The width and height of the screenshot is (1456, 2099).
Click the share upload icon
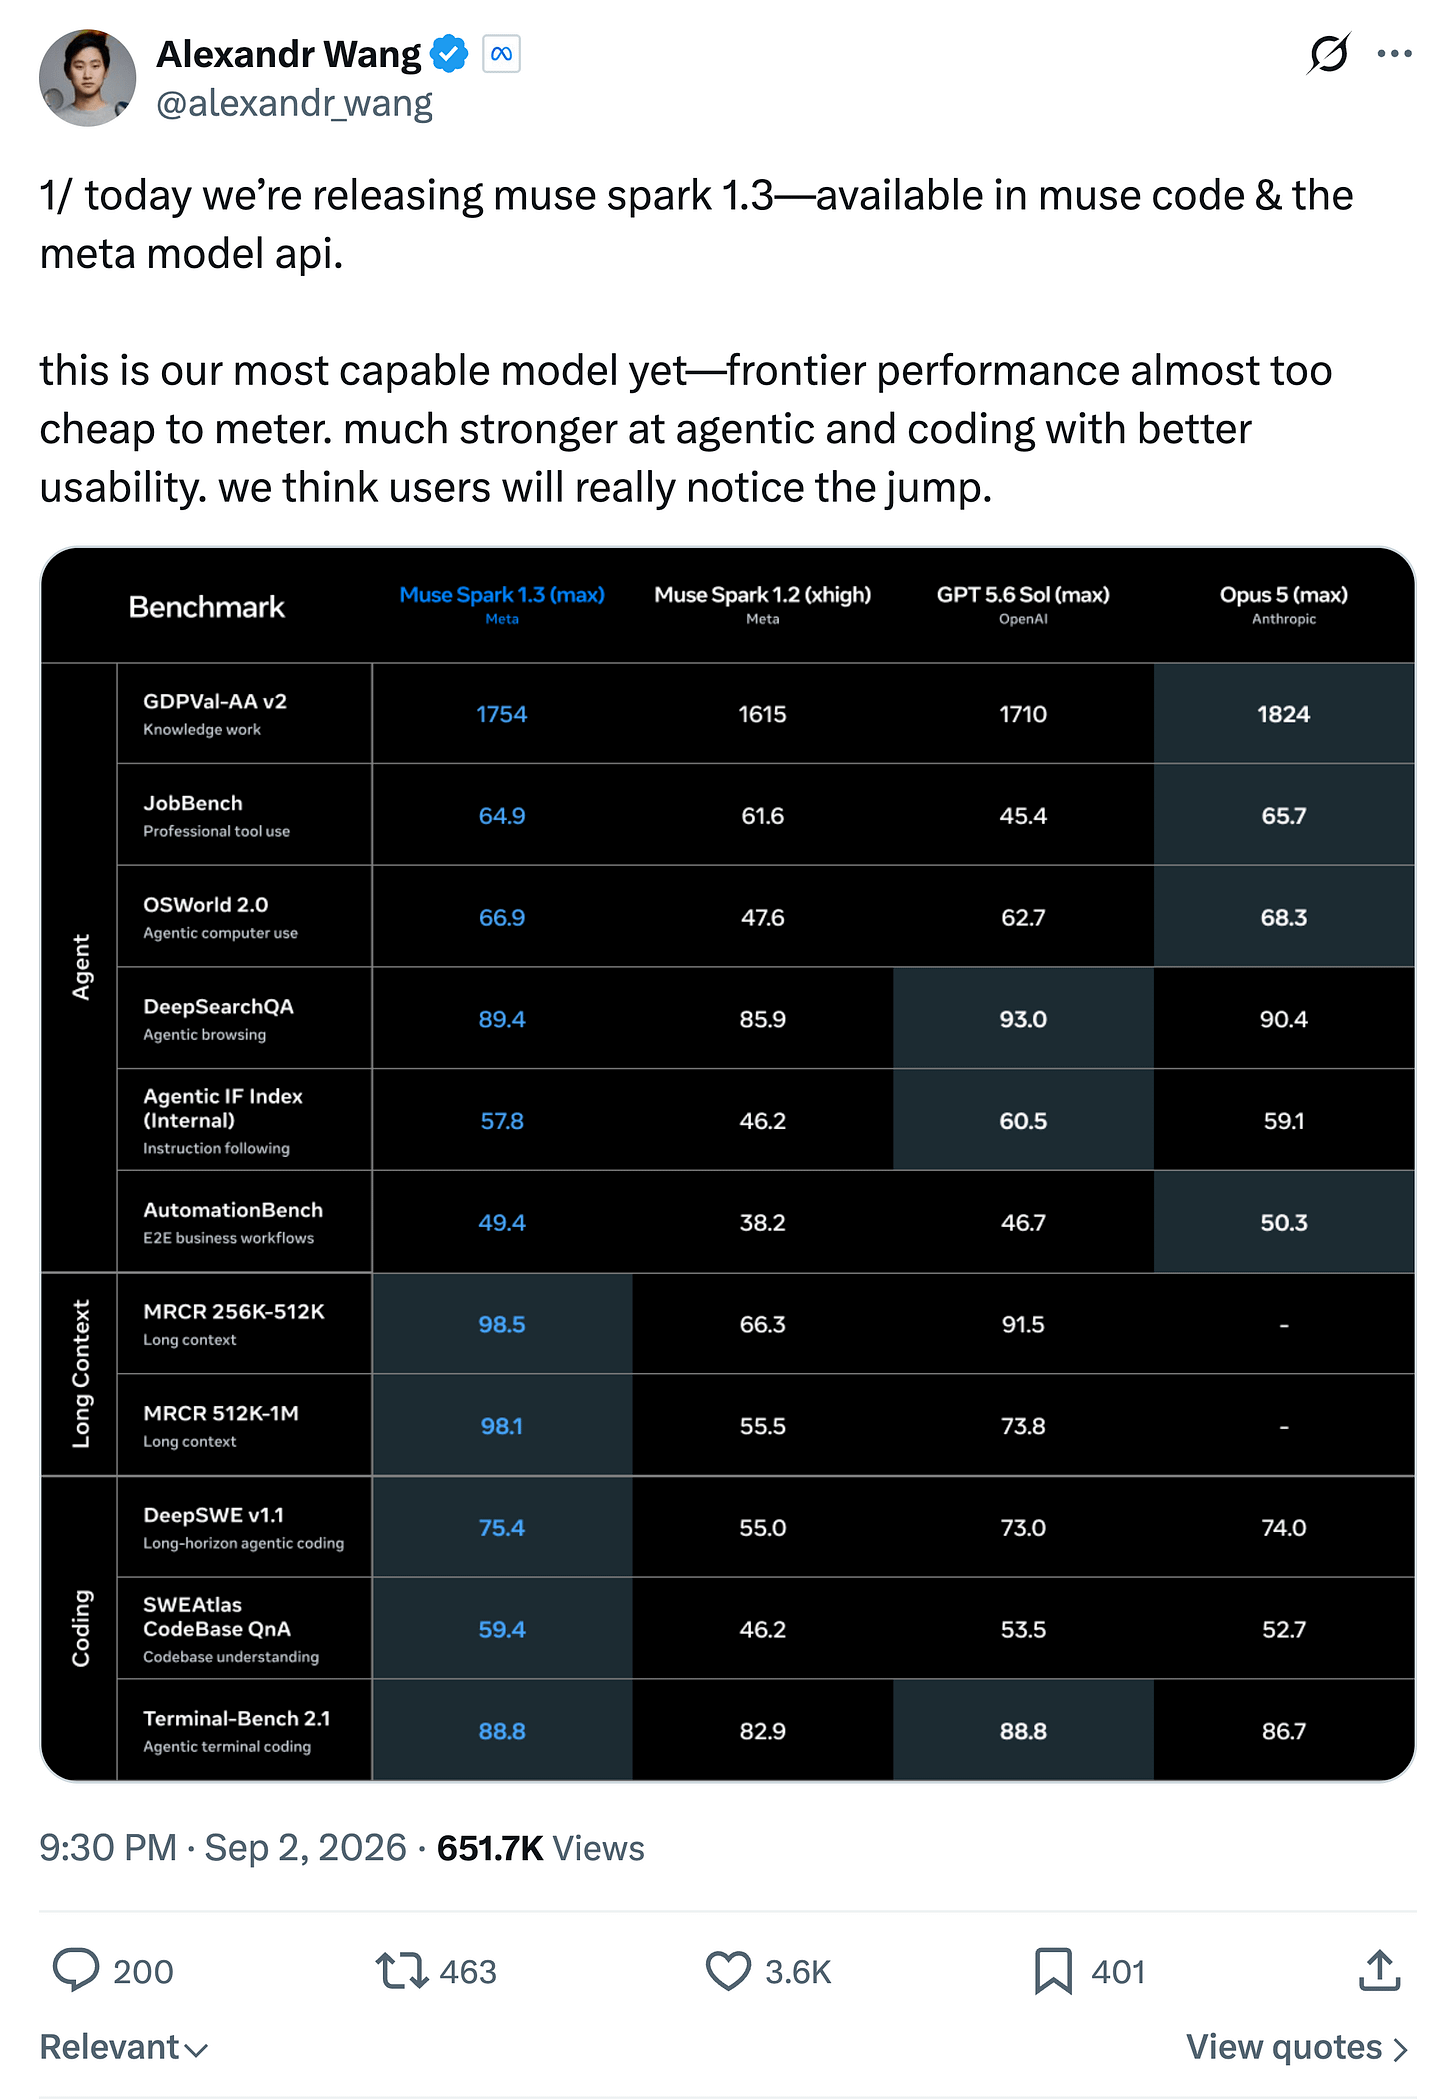[1380, 1970]
